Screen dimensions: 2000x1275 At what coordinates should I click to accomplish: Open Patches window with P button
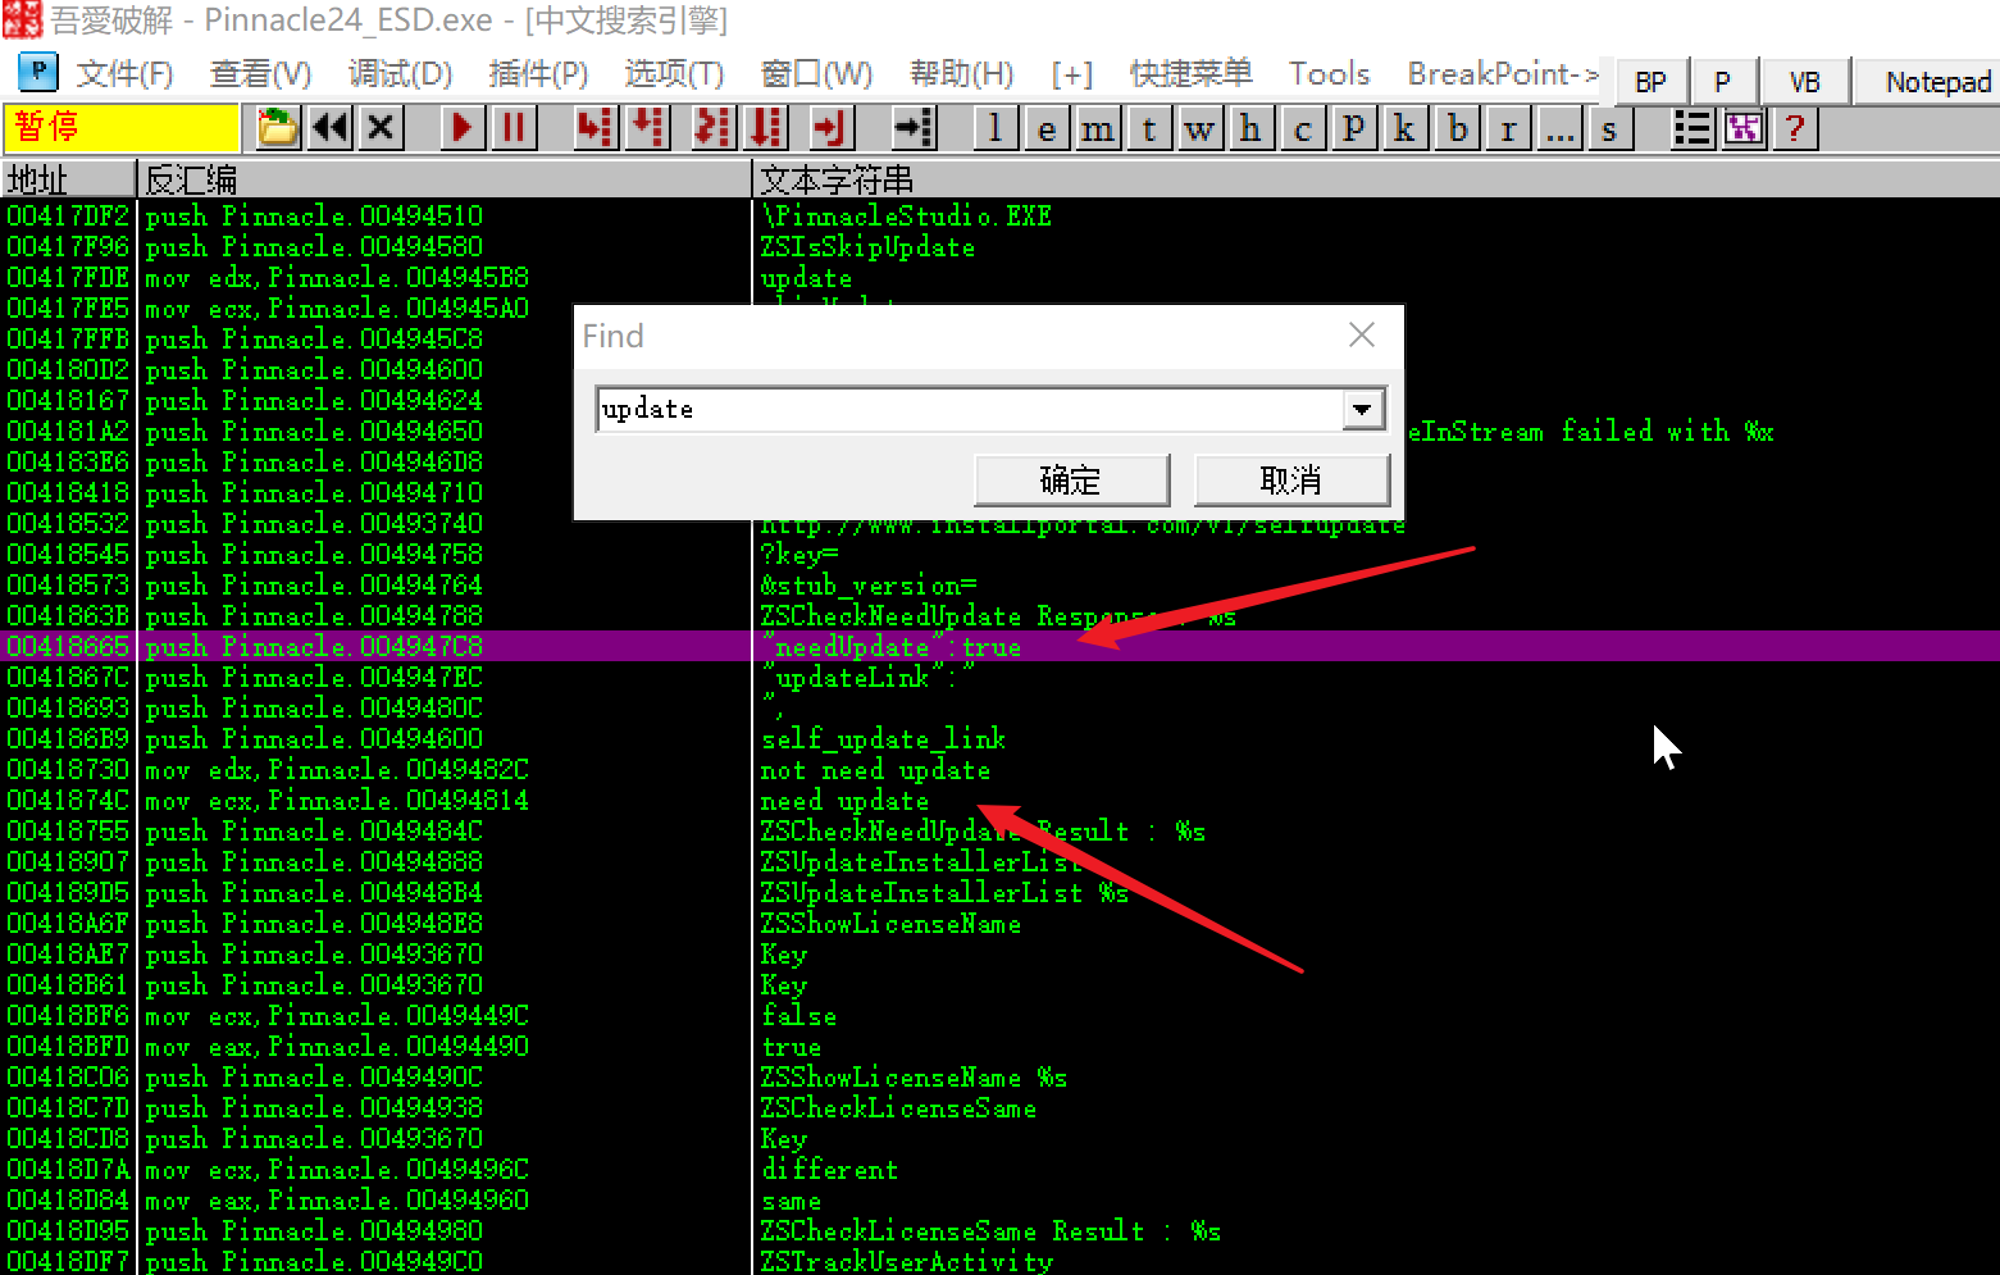pyautogui.click(x=1353, y=128)
